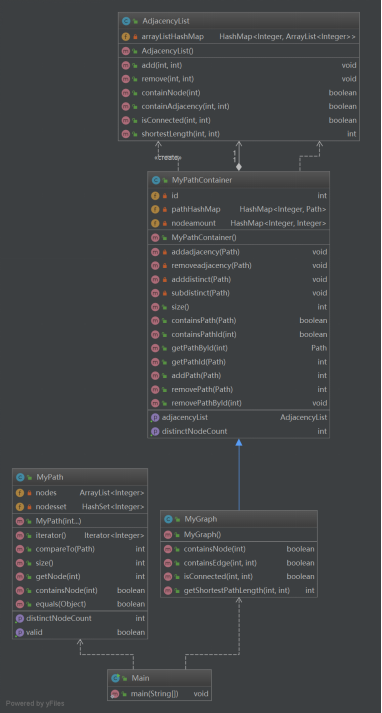Select the MyPathContainer() constructor
382x713 pixels.
238,237
